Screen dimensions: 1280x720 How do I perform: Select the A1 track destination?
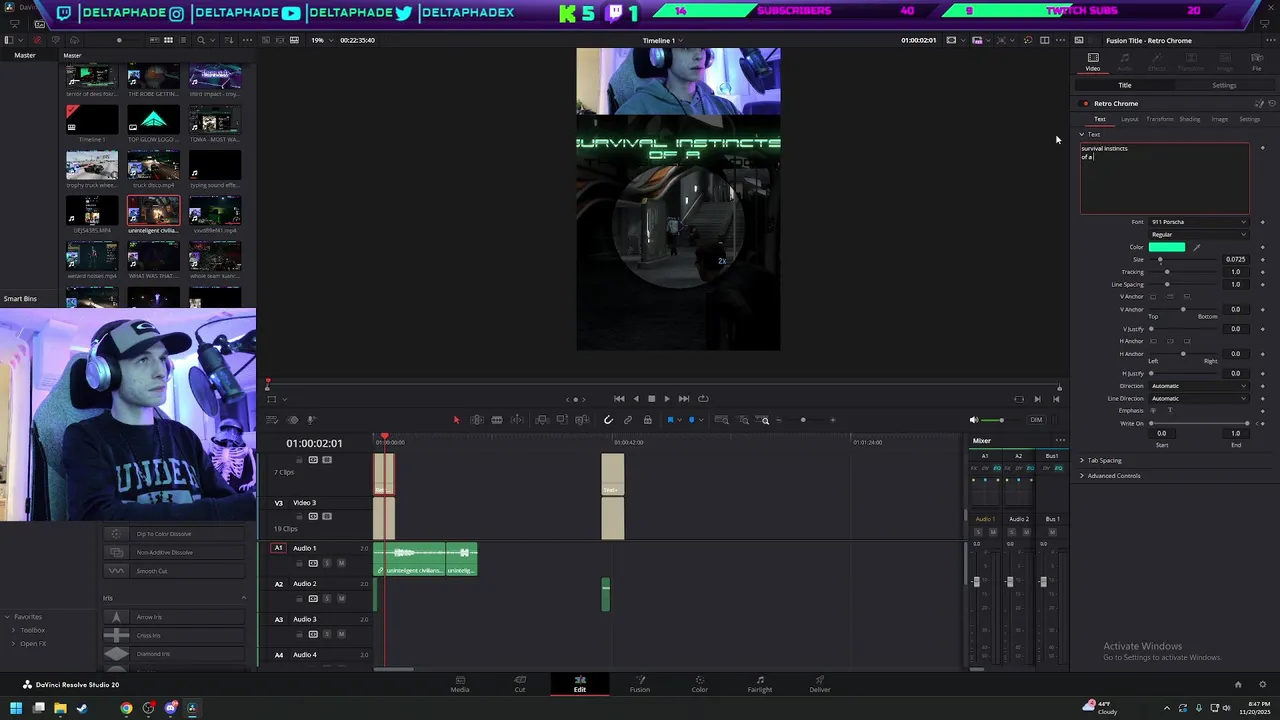(x=279, y=548)
